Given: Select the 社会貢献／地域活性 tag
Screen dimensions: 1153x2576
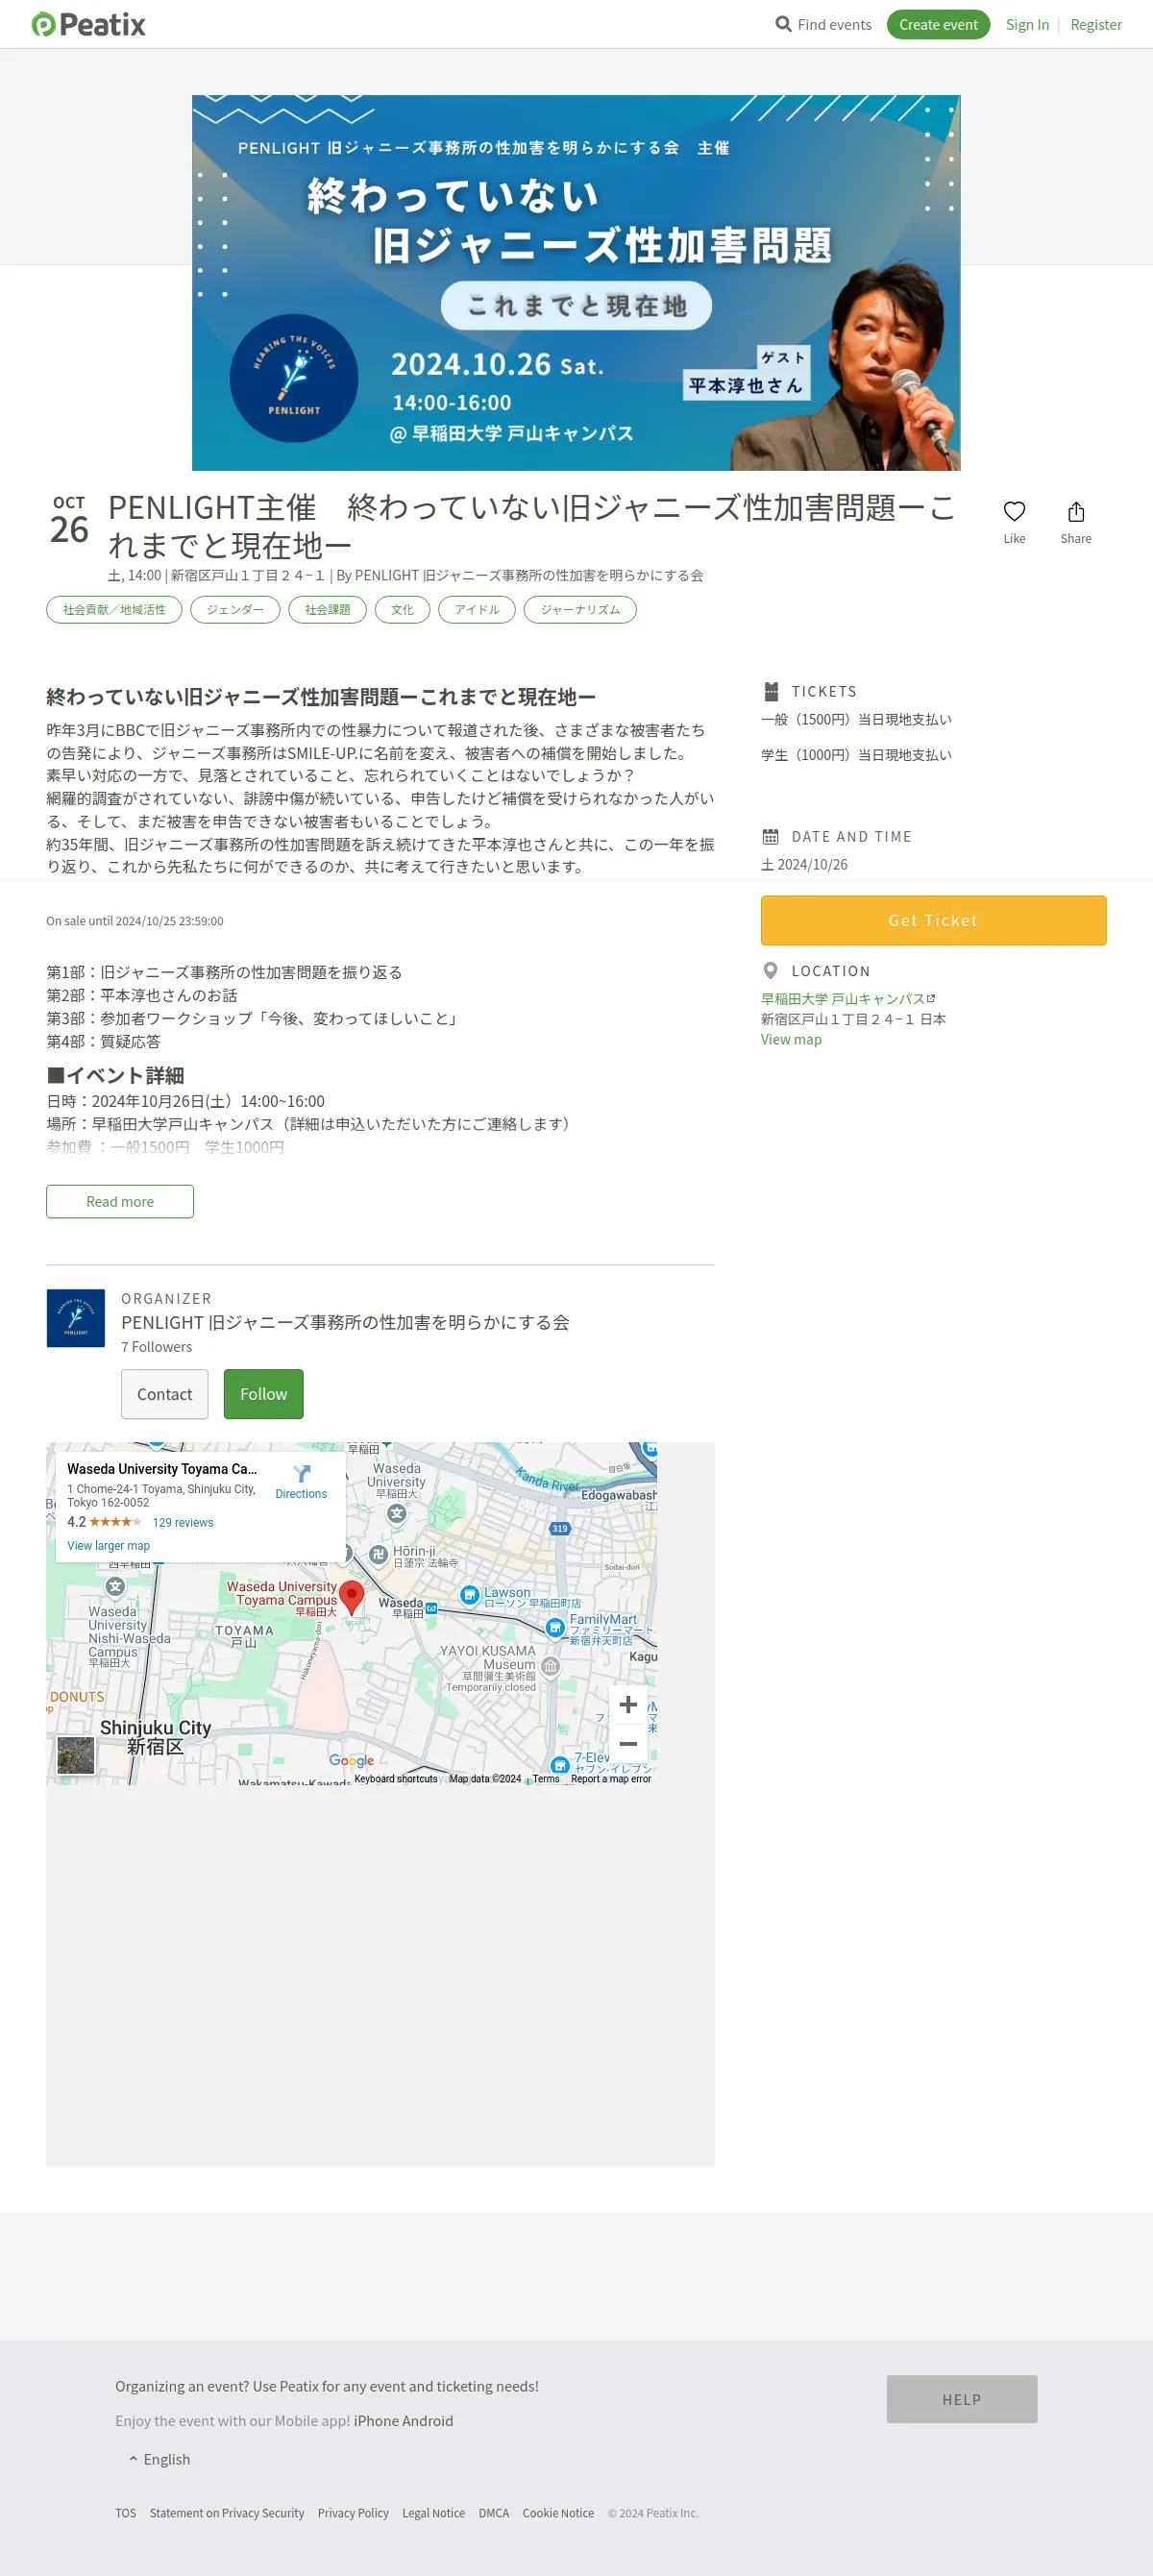Looking at the screenshot, I should point(114,609).
